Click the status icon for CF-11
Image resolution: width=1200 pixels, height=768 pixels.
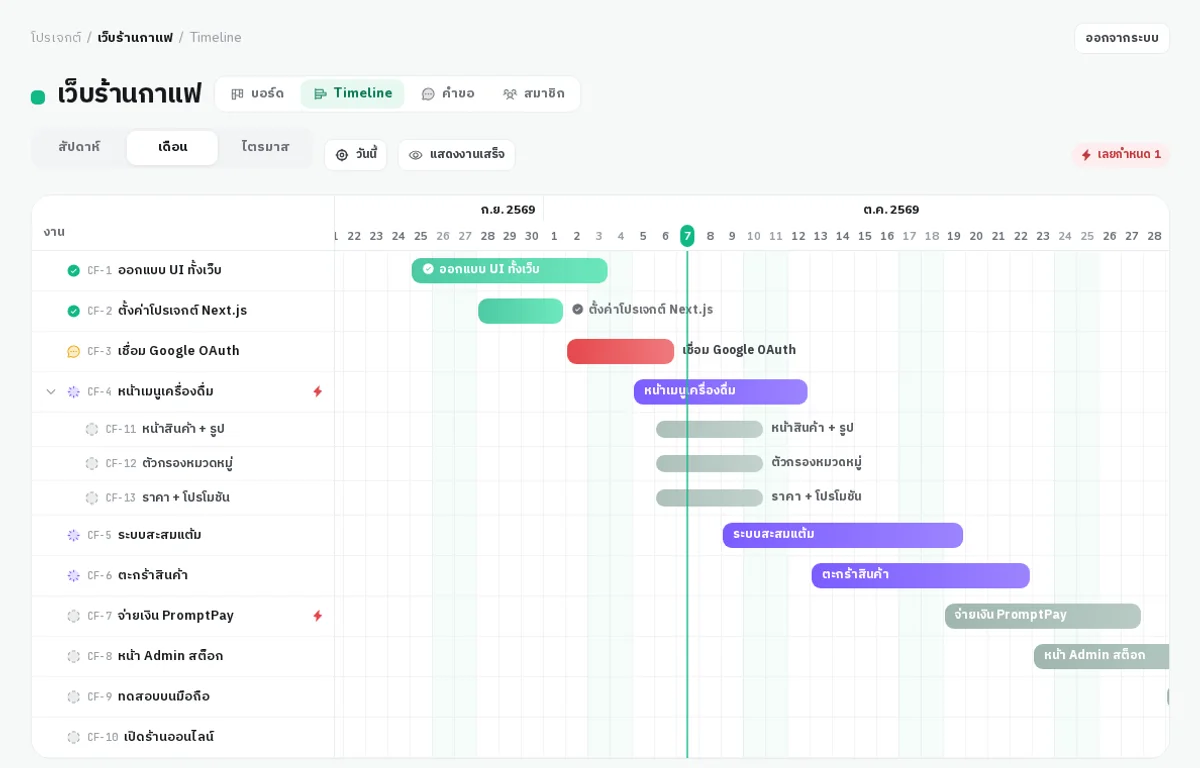[92, 429]
